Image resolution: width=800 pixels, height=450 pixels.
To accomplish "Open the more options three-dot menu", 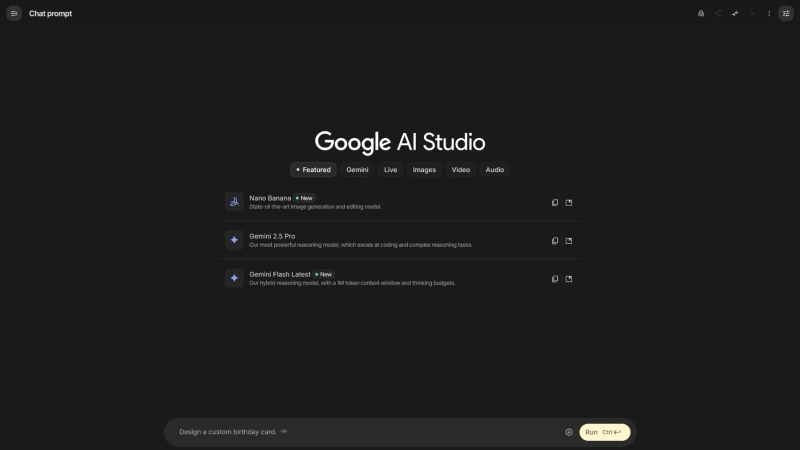I will pos(769,13).
